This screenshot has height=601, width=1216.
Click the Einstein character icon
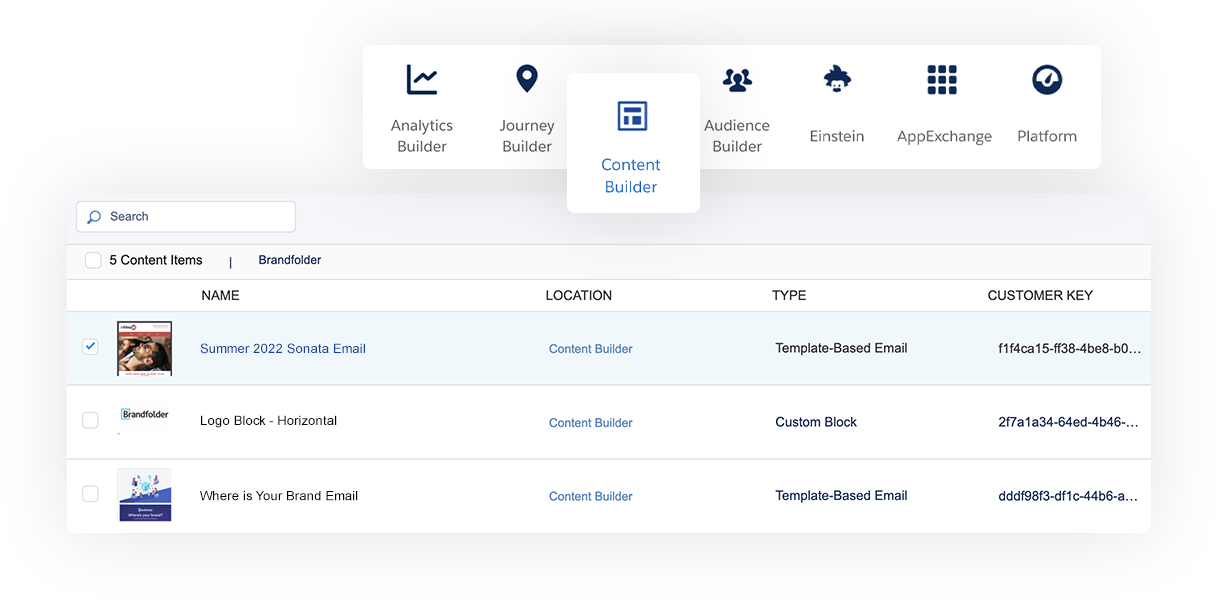(837, 79)
